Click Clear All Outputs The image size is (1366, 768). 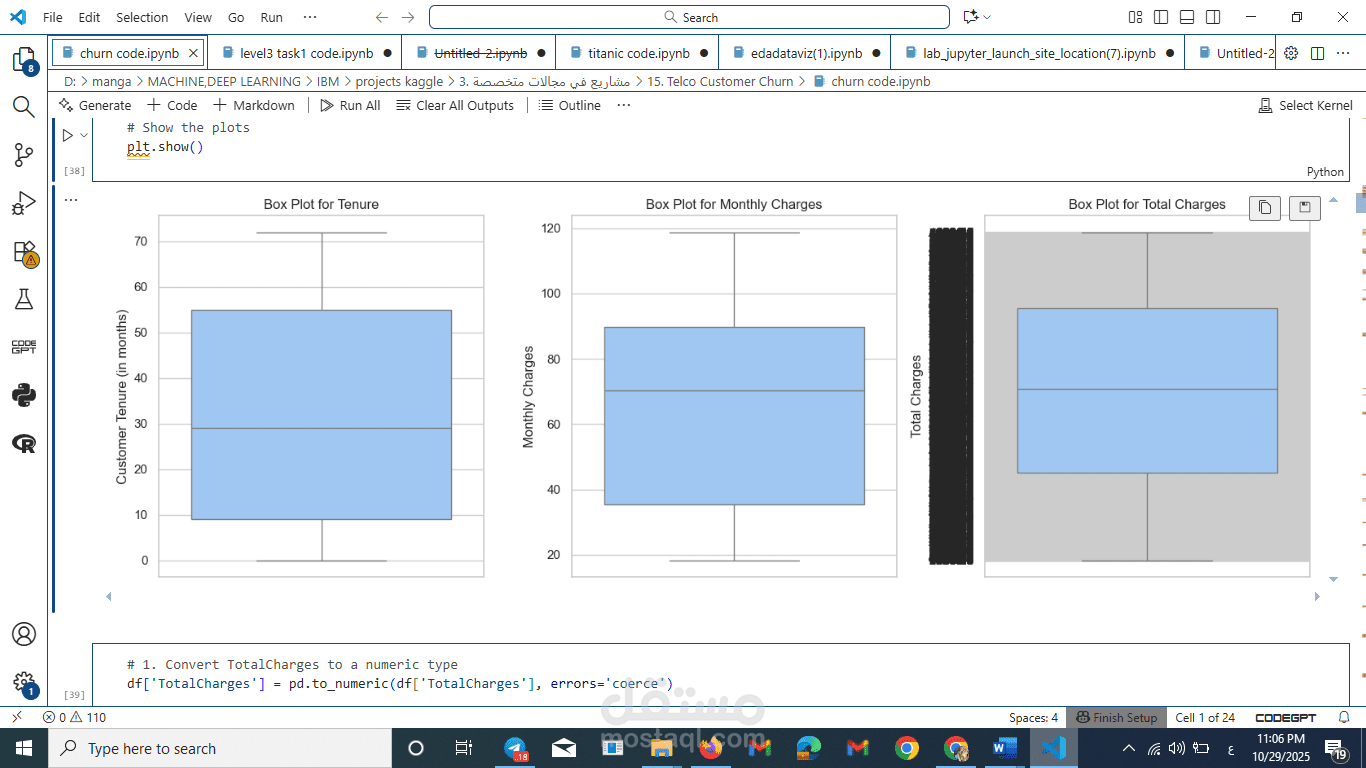pyautogui.click(x=455, y=105)
